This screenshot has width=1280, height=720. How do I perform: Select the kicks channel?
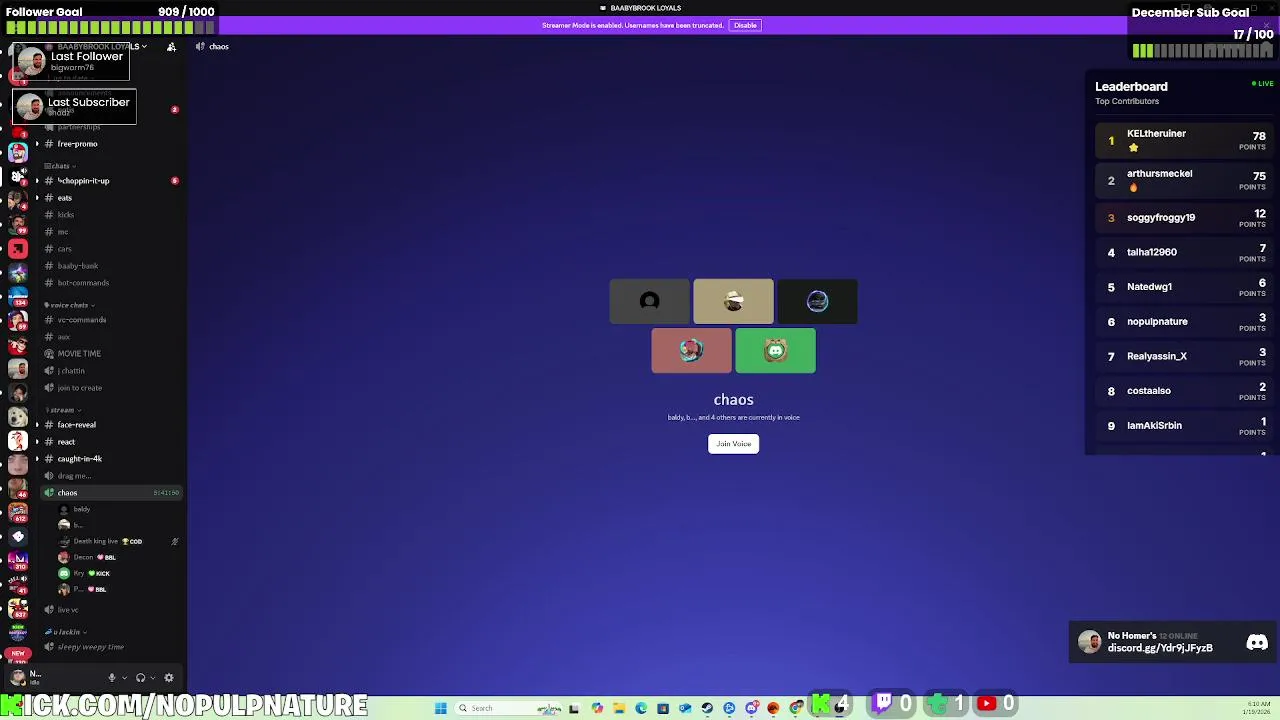[65, 215]
